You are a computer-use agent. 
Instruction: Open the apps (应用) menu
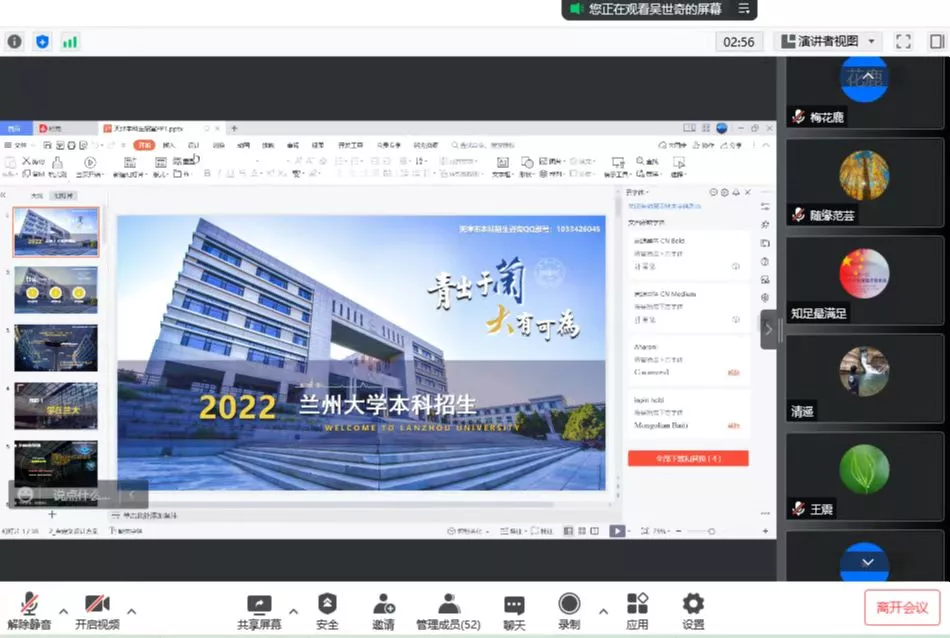coord(637,611)
